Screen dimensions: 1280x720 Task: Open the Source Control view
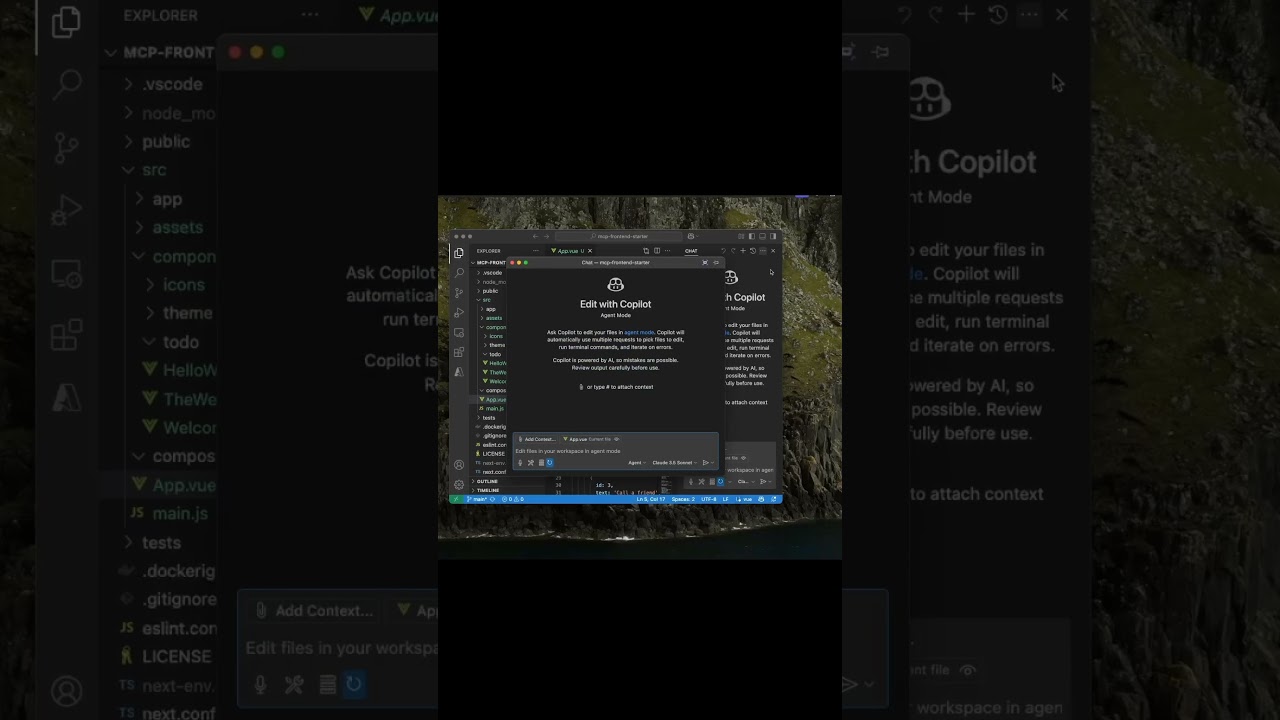(459, 293)
